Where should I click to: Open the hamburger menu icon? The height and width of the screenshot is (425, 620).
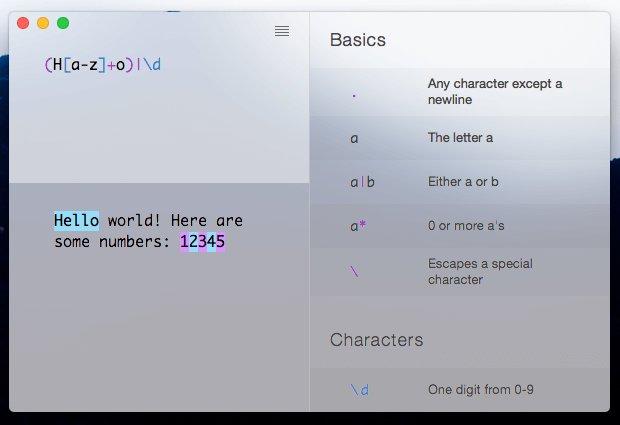pos(282,31)
